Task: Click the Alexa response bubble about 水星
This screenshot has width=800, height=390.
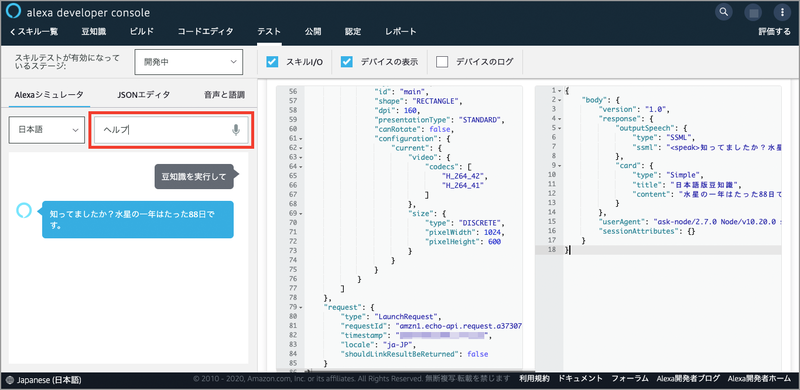Action: tap(138, 220)
